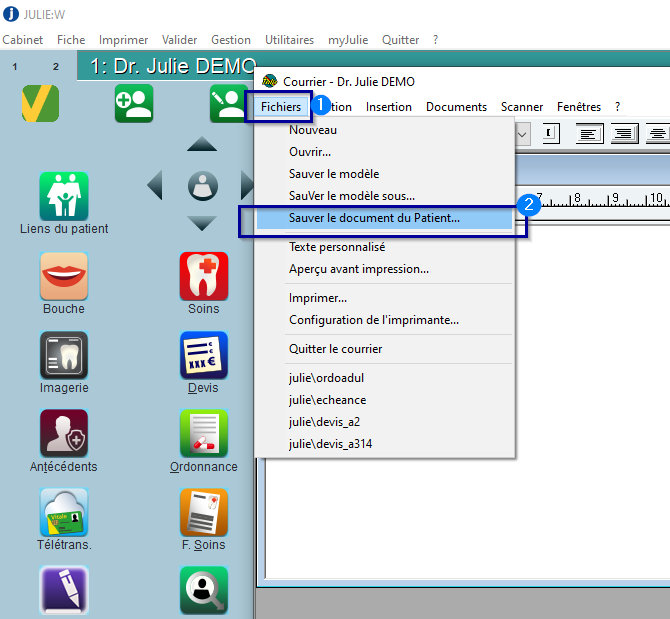Open the Imagerie x-ray icon

click(x=64, y=355)
